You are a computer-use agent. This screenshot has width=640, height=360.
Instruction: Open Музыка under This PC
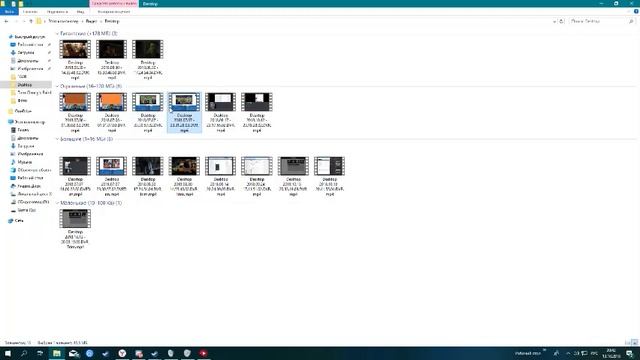[24, 162]
